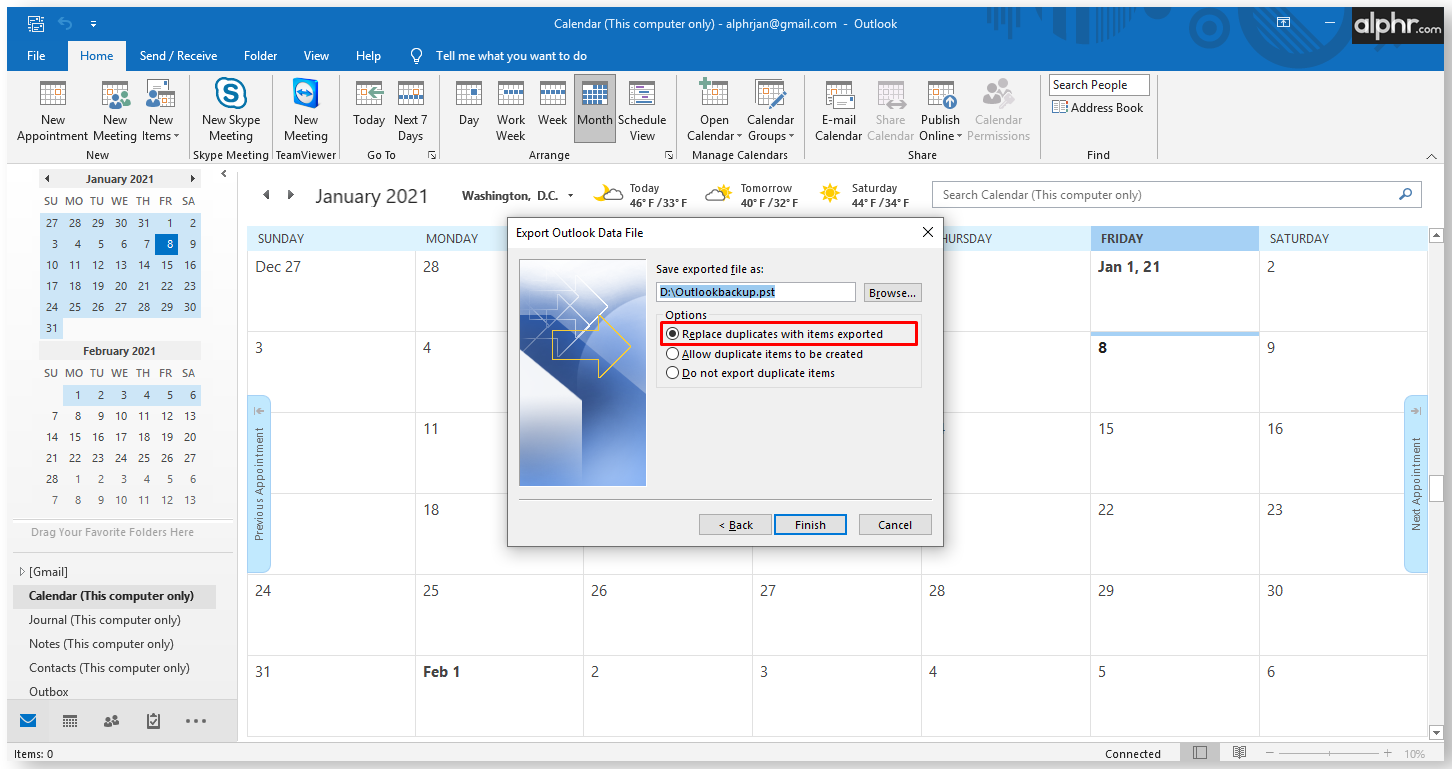This screenshot has height=769, width=1452.
Task: Switch to Normal view in the status bar
Action: click(1200, 753)
